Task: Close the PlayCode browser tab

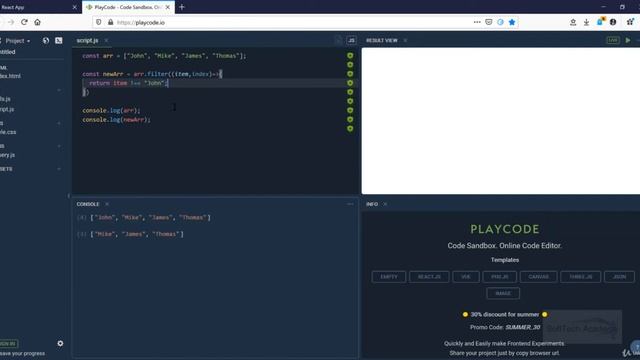Action: [168, 7]
